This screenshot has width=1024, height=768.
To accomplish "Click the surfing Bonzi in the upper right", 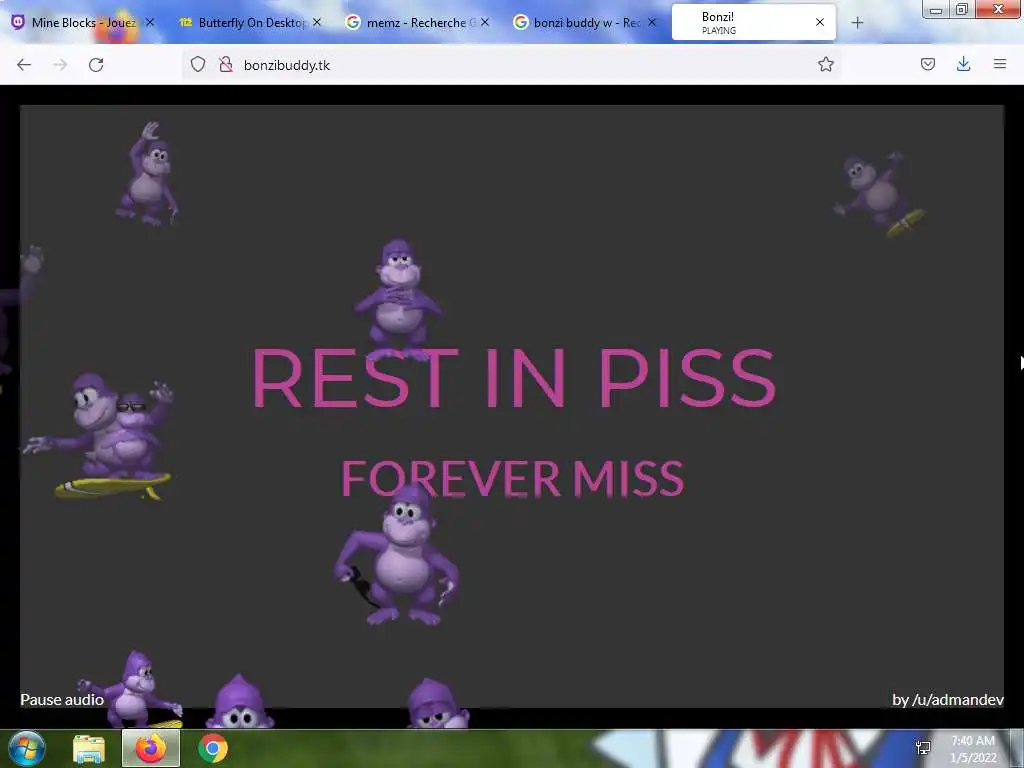I will (x=879, y=194).
